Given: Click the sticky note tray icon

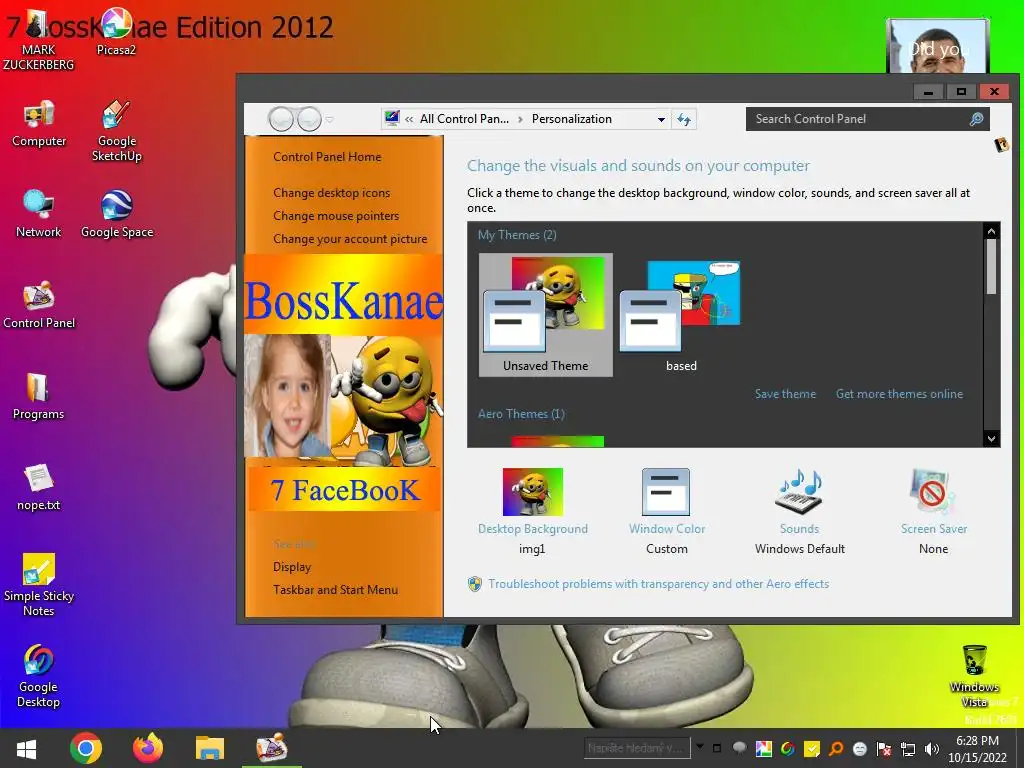Looking at the screenshot, I should coord(812,749).
